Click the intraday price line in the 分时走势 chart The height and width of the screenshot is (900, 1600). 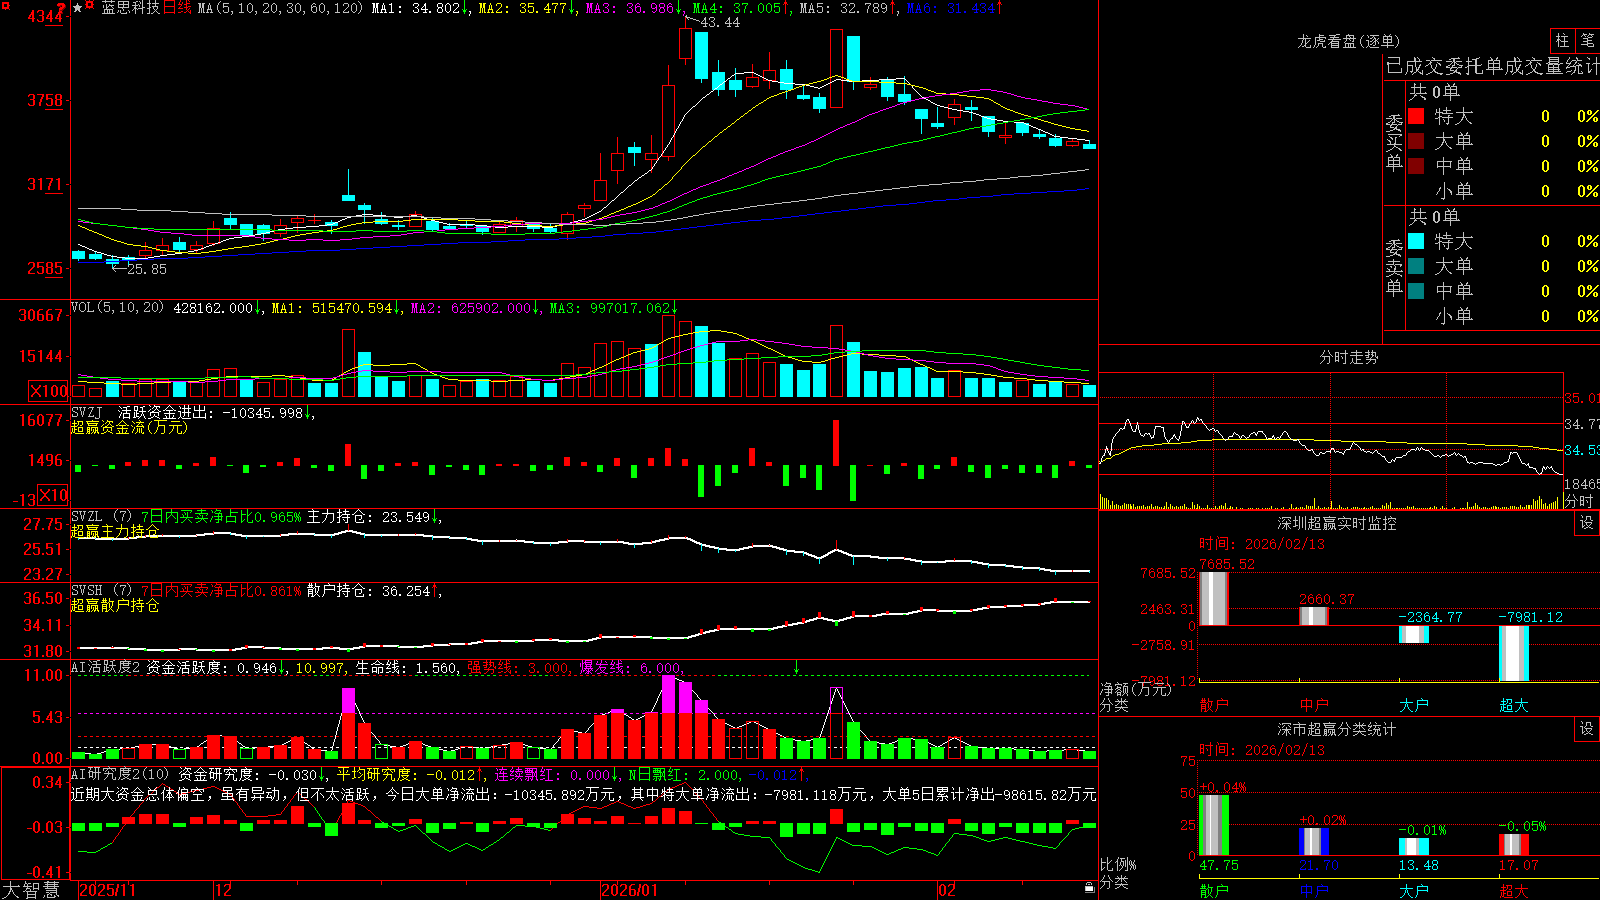(x=1330, y=447)
